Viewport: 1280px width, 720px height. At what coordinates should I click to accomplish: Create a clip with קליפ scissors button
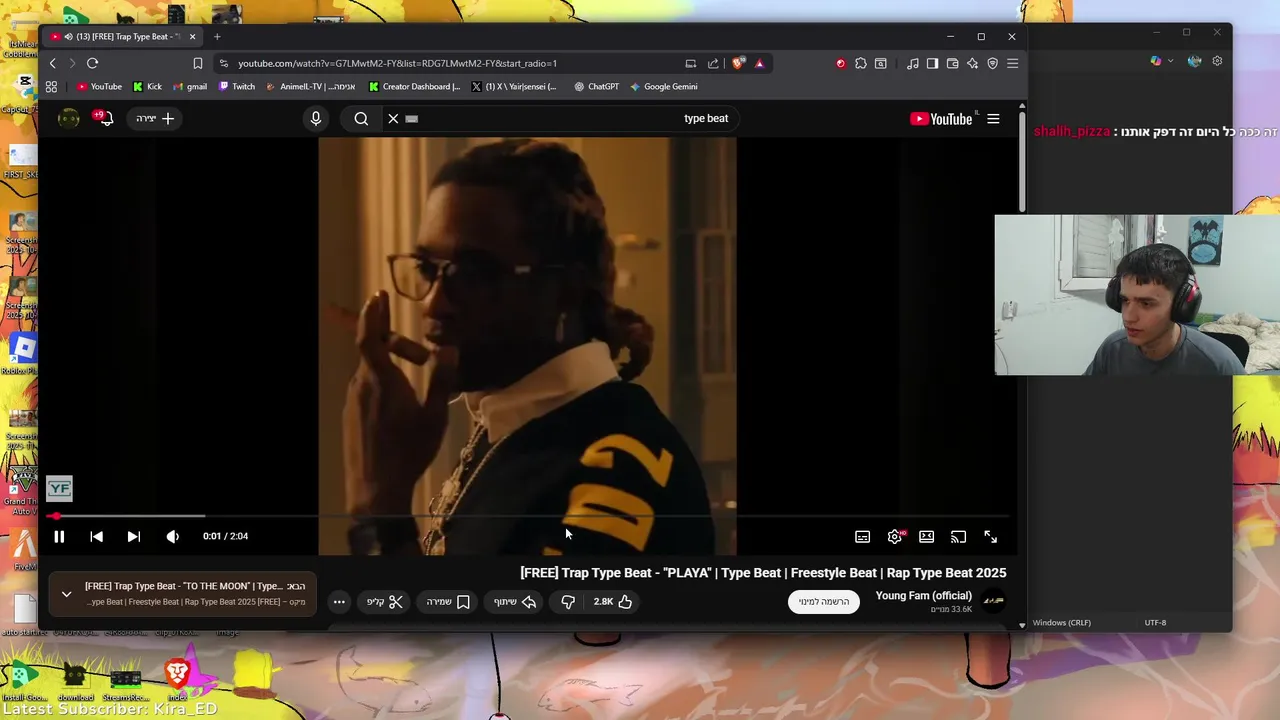[384, 602]
